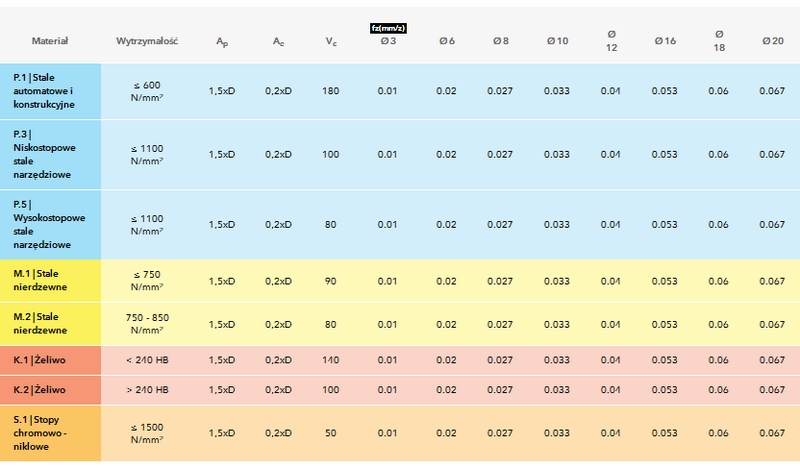Click the Vc value 180 in P.1 row
Image resolution: width=800 pixels, height=469 pixels.
[x=331, y=92]
